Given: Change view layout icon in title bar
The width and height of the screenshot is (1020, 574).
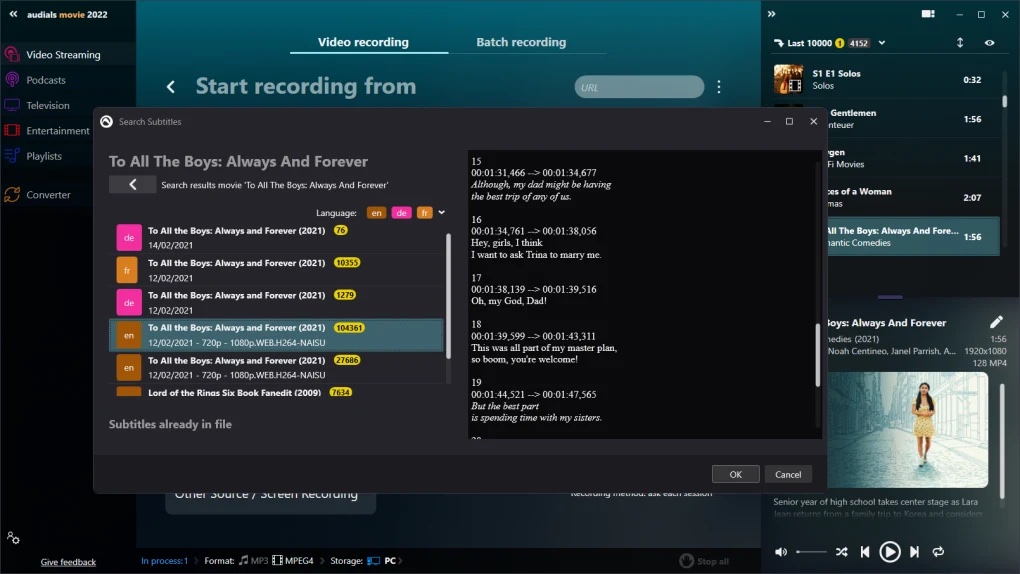Looking at the screenshot, I should click(928, 14).
